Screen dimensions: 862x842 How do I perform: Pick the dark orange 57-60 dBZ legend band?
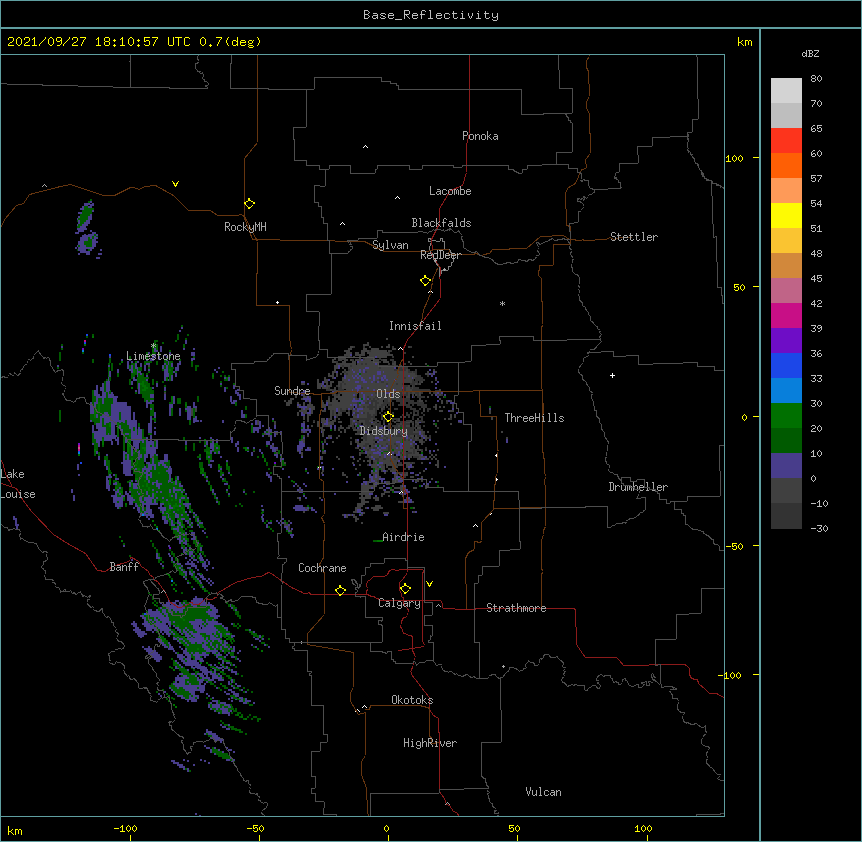[786, 165]
